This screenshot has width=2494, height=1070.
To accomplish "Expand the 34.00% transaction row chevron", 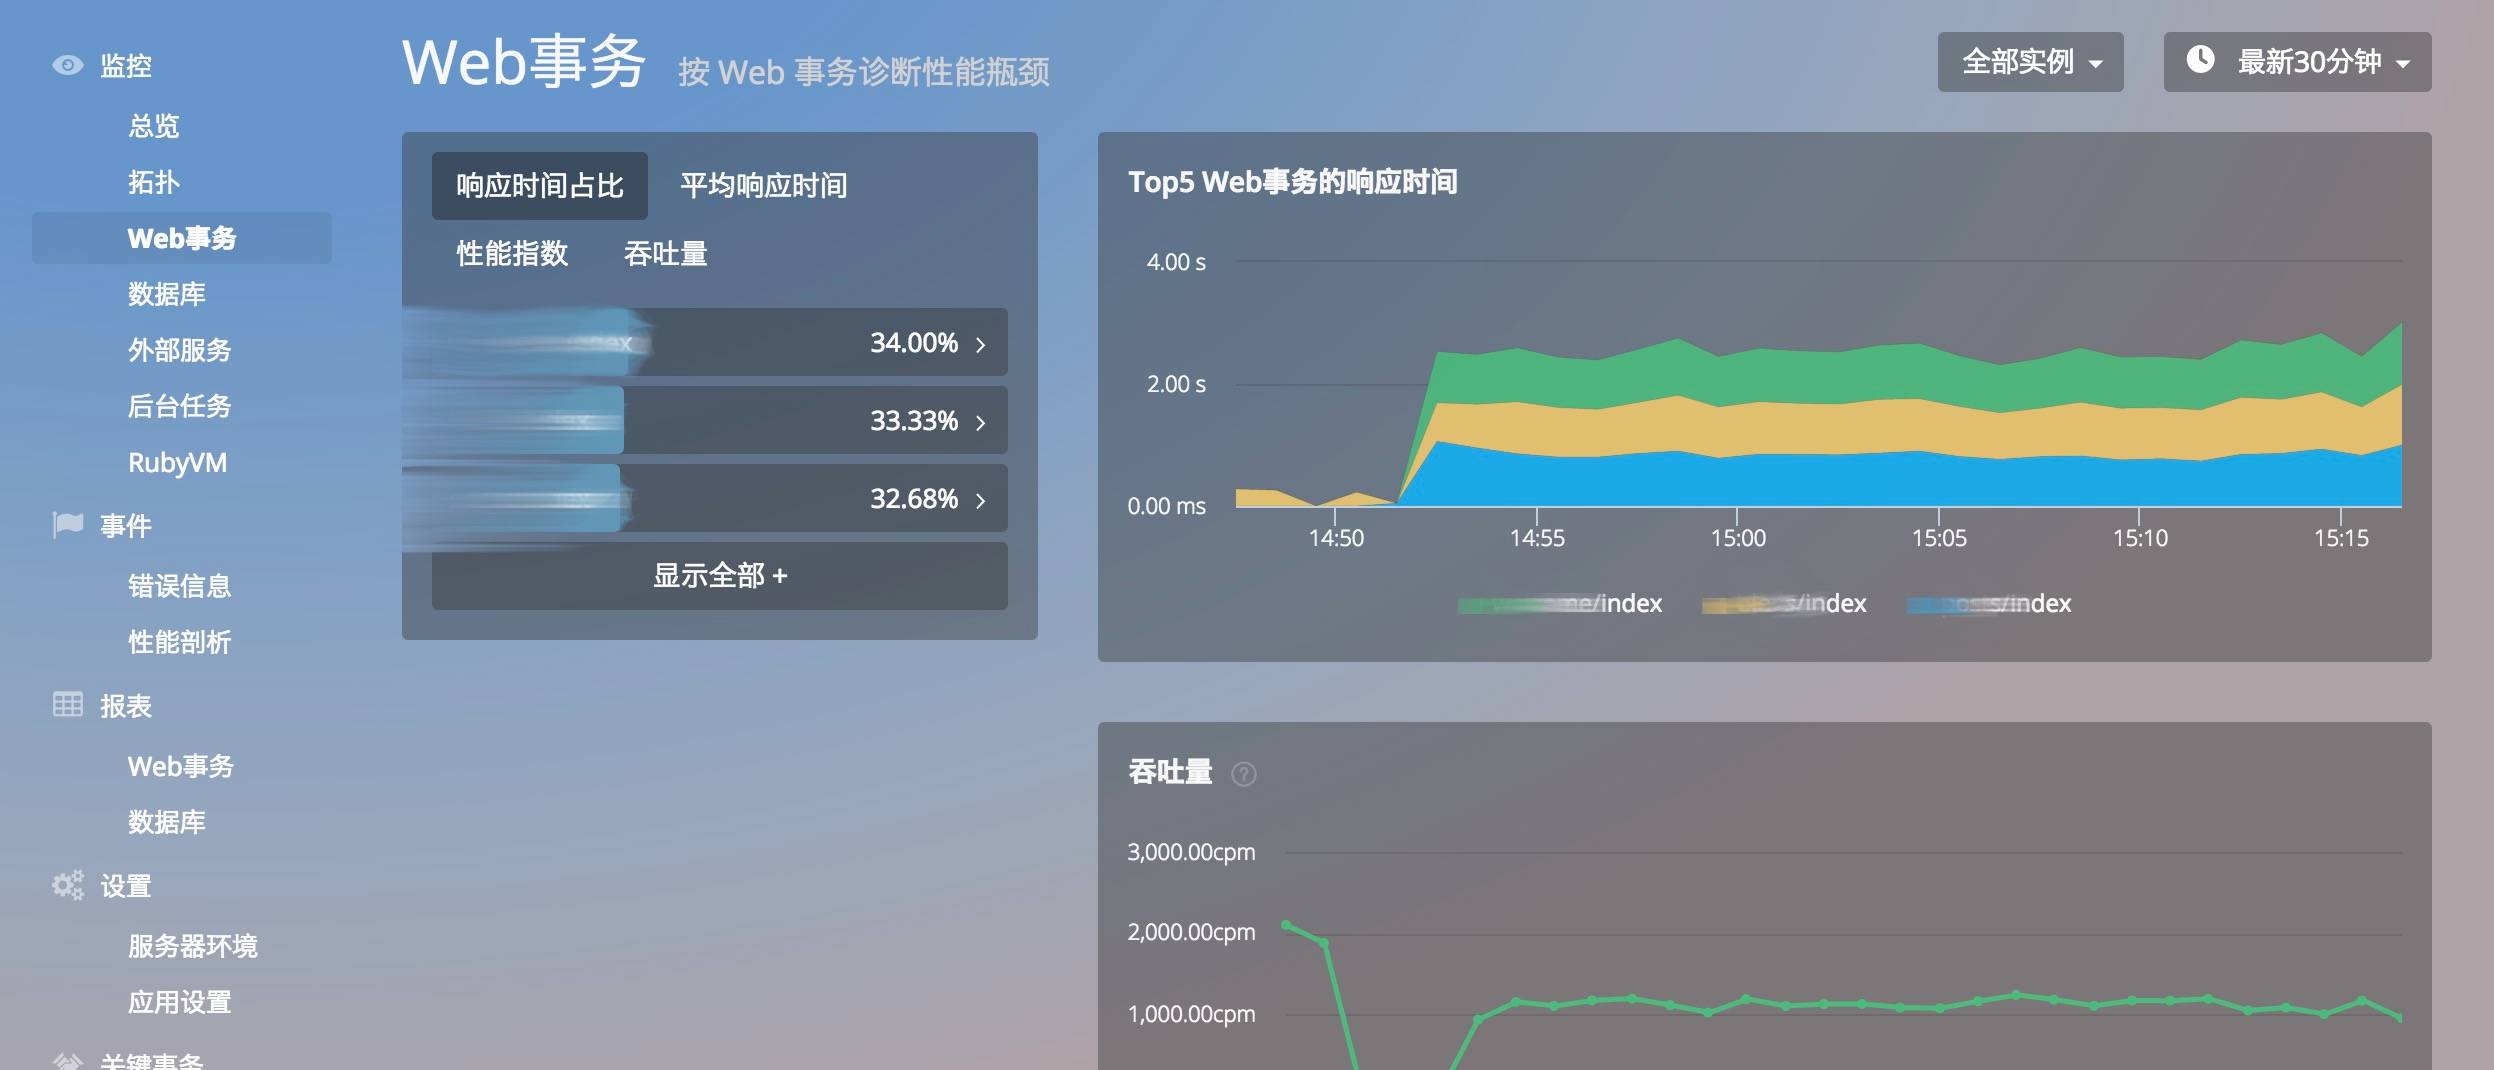I will tap(981, 344).
